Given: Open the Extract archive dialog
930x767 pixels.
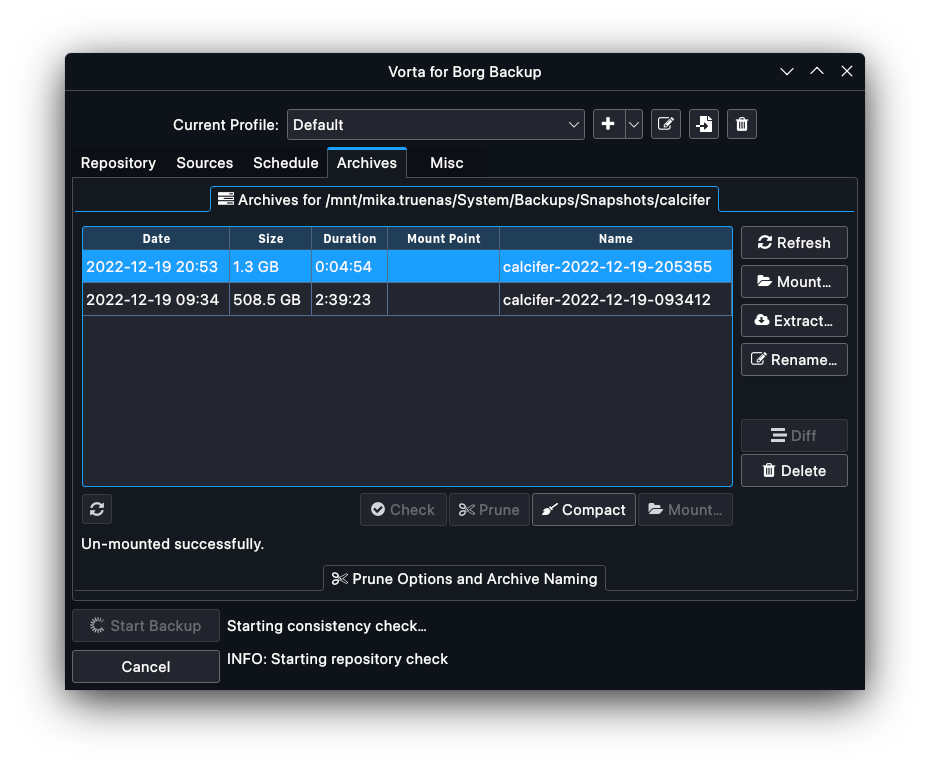Looking at the screenshot, I should (x=793, y=320).
